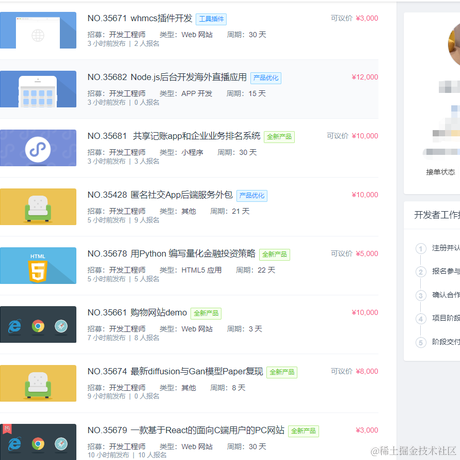Select step 1 circle 注册并认证
The image size is (460, 460).
421,248
